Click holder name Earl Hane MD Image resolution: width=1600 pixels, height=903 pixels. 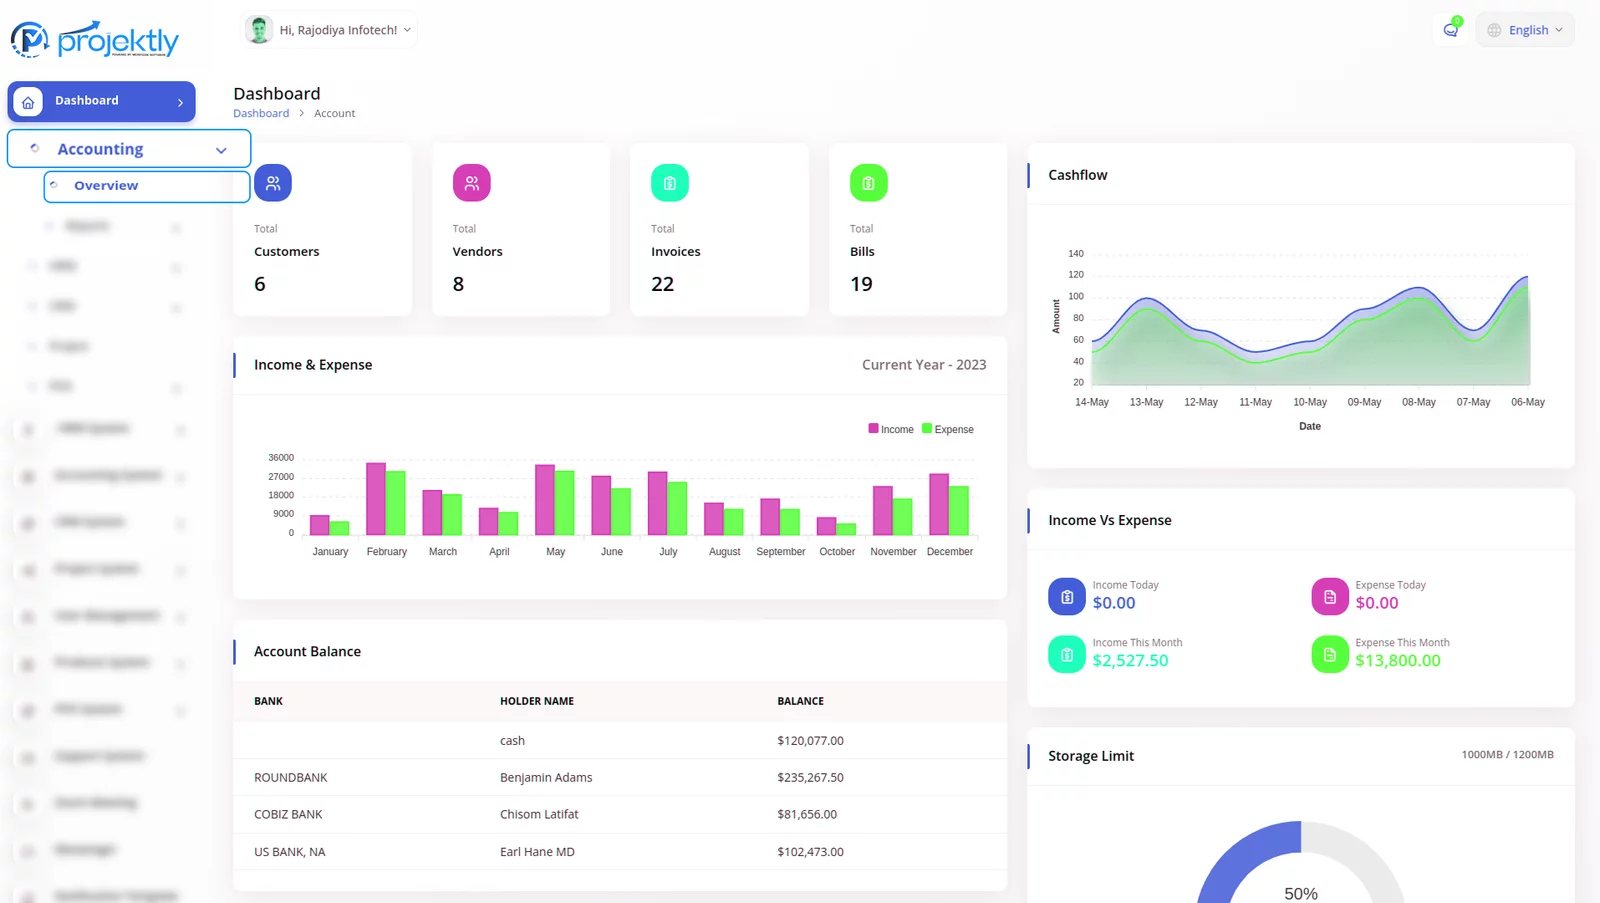[537, 852]
